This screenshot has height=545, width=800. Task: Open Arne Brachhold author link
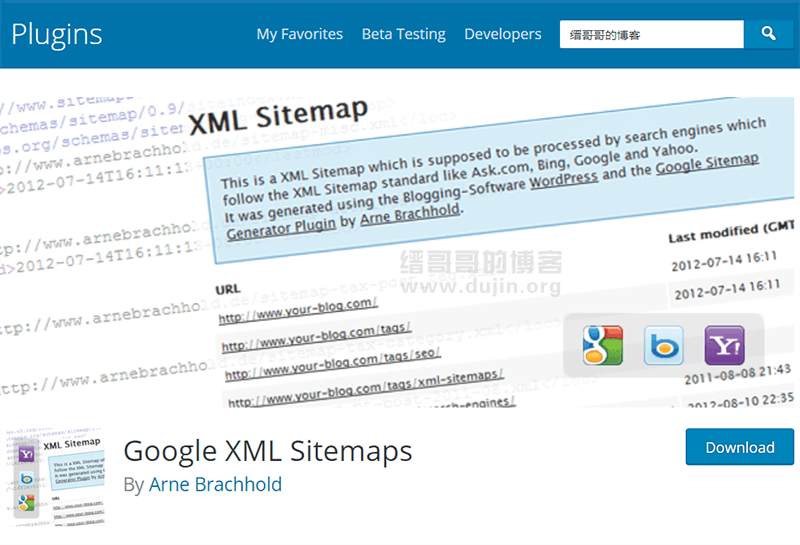(215, 484)
